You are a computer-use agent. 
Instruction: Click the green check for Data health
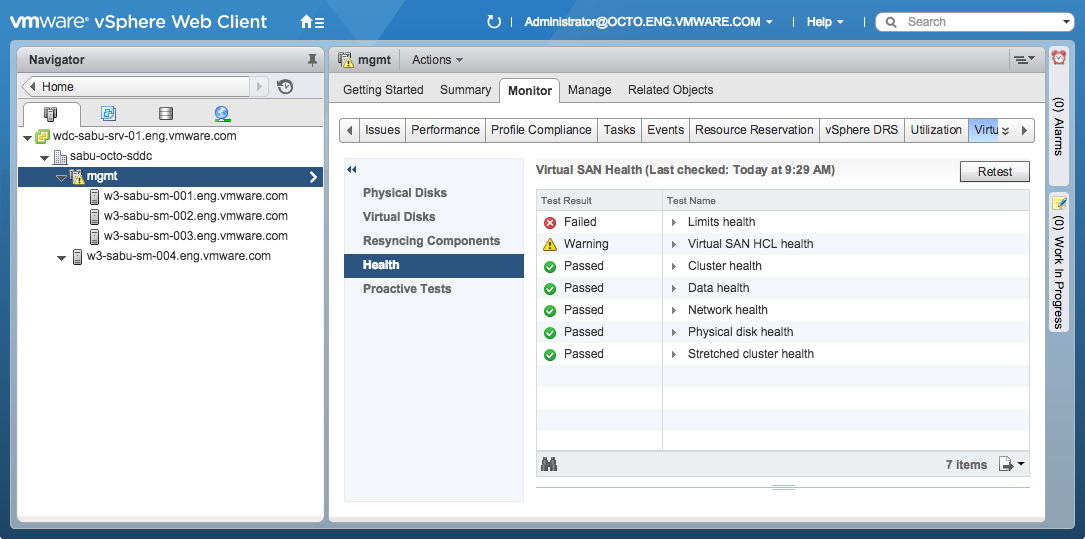[550, 289]
